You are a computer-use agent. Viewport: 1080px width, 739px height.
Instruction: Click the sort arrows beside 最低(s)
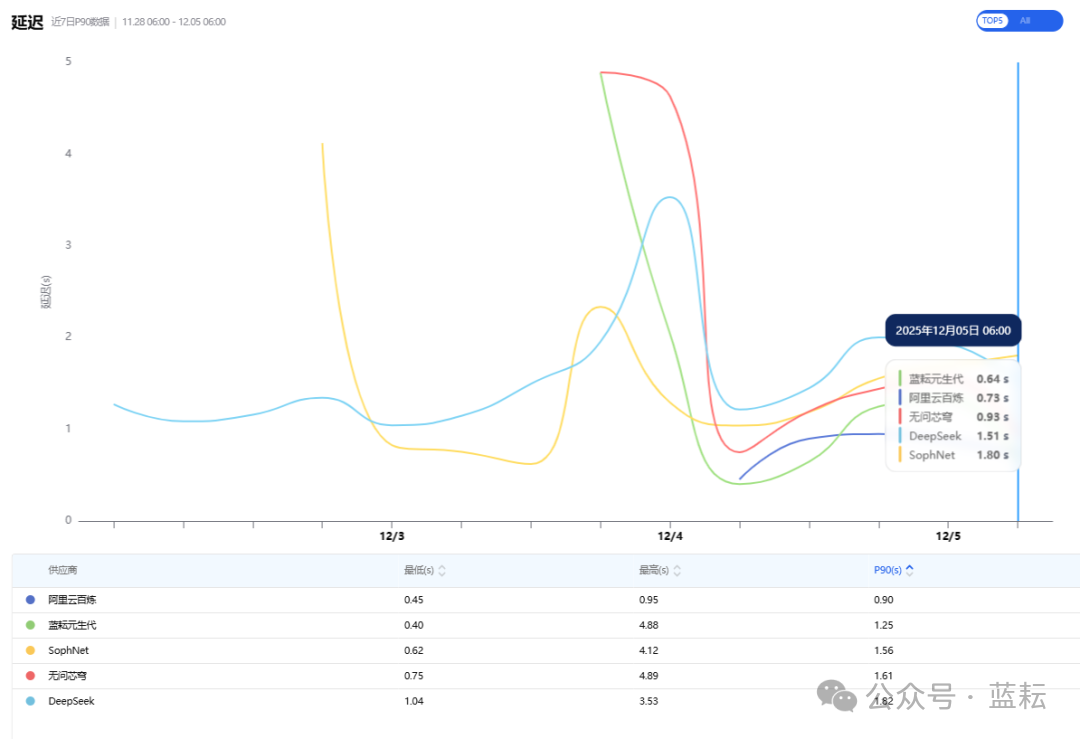coord(442,571)
